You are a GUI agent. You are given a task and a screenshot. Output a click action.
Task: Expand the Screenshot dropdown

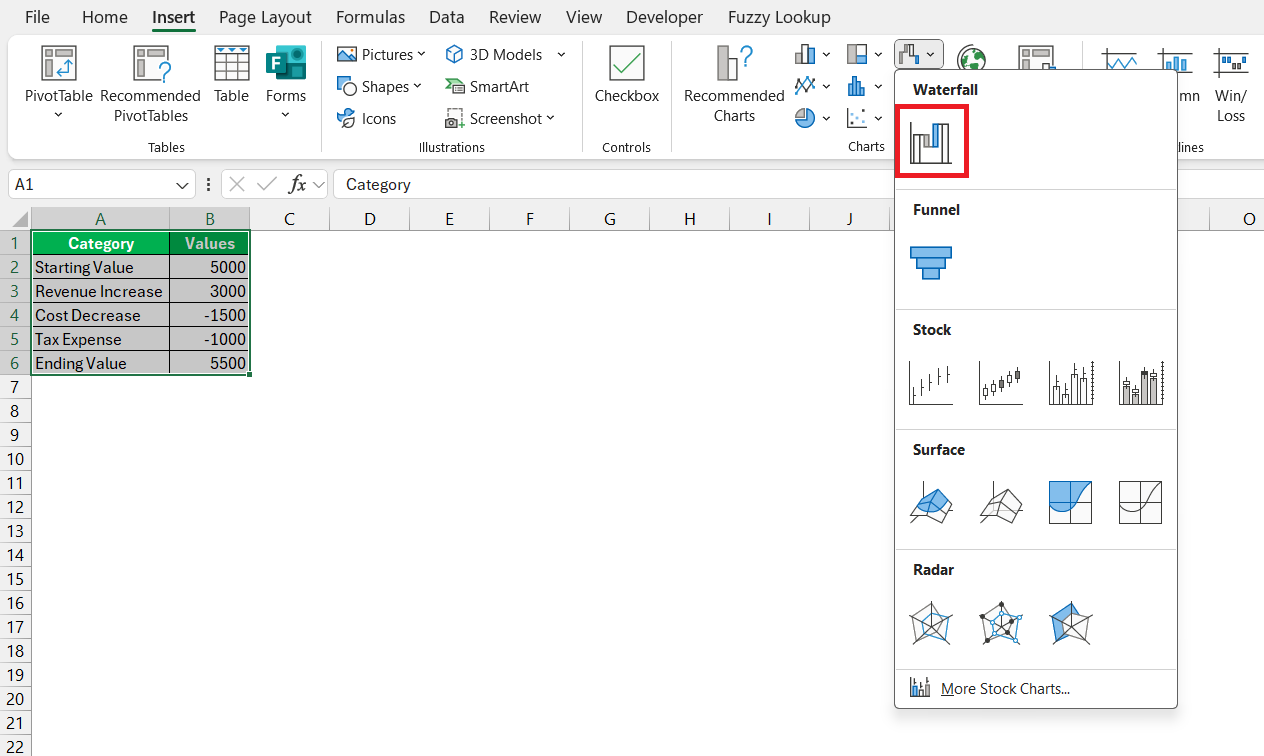[x=549, y=118]
